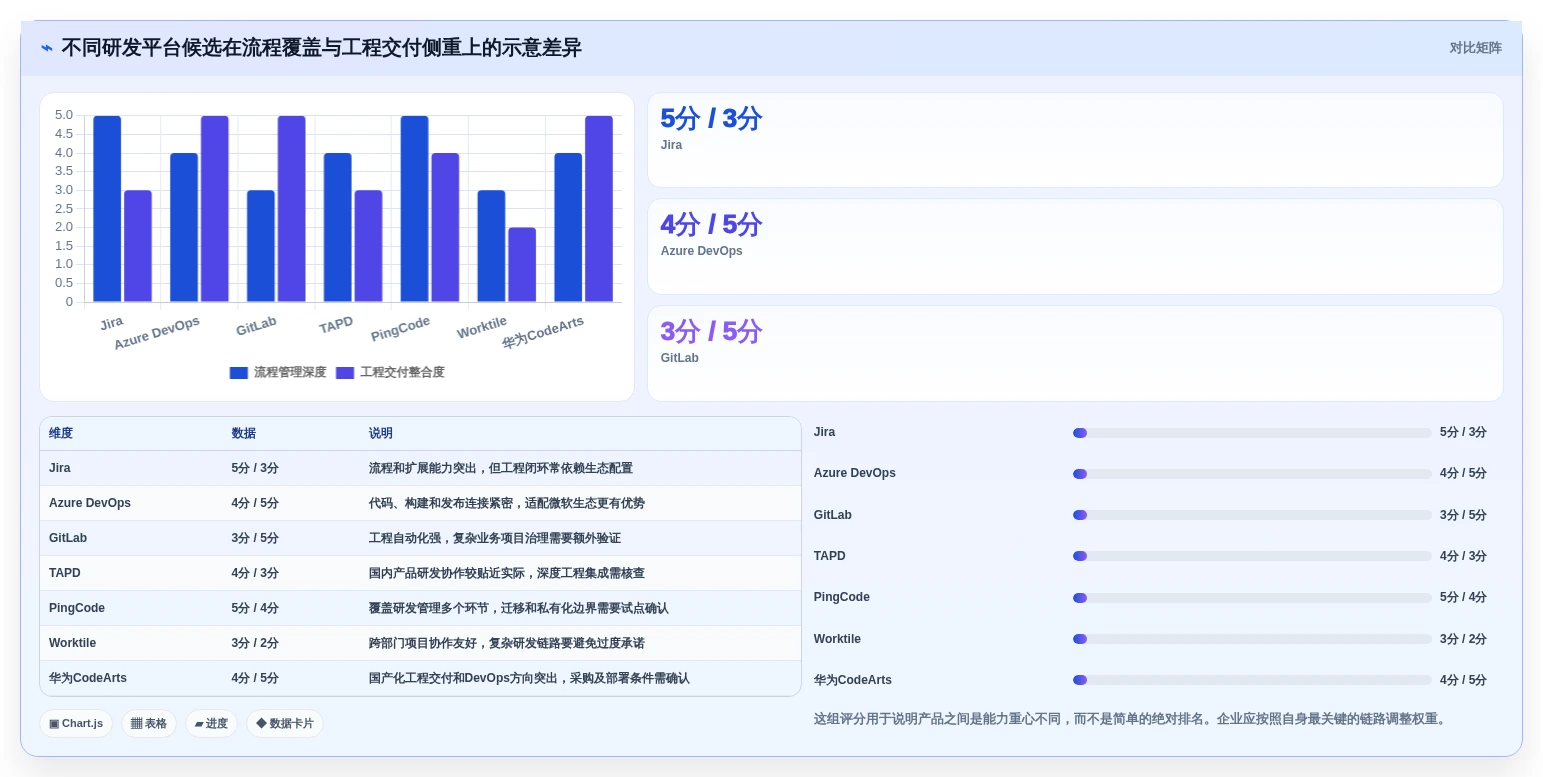The image size is (1543, 777).
Task: Select the GitLab table row name
Action: click(x=68, y=538)
